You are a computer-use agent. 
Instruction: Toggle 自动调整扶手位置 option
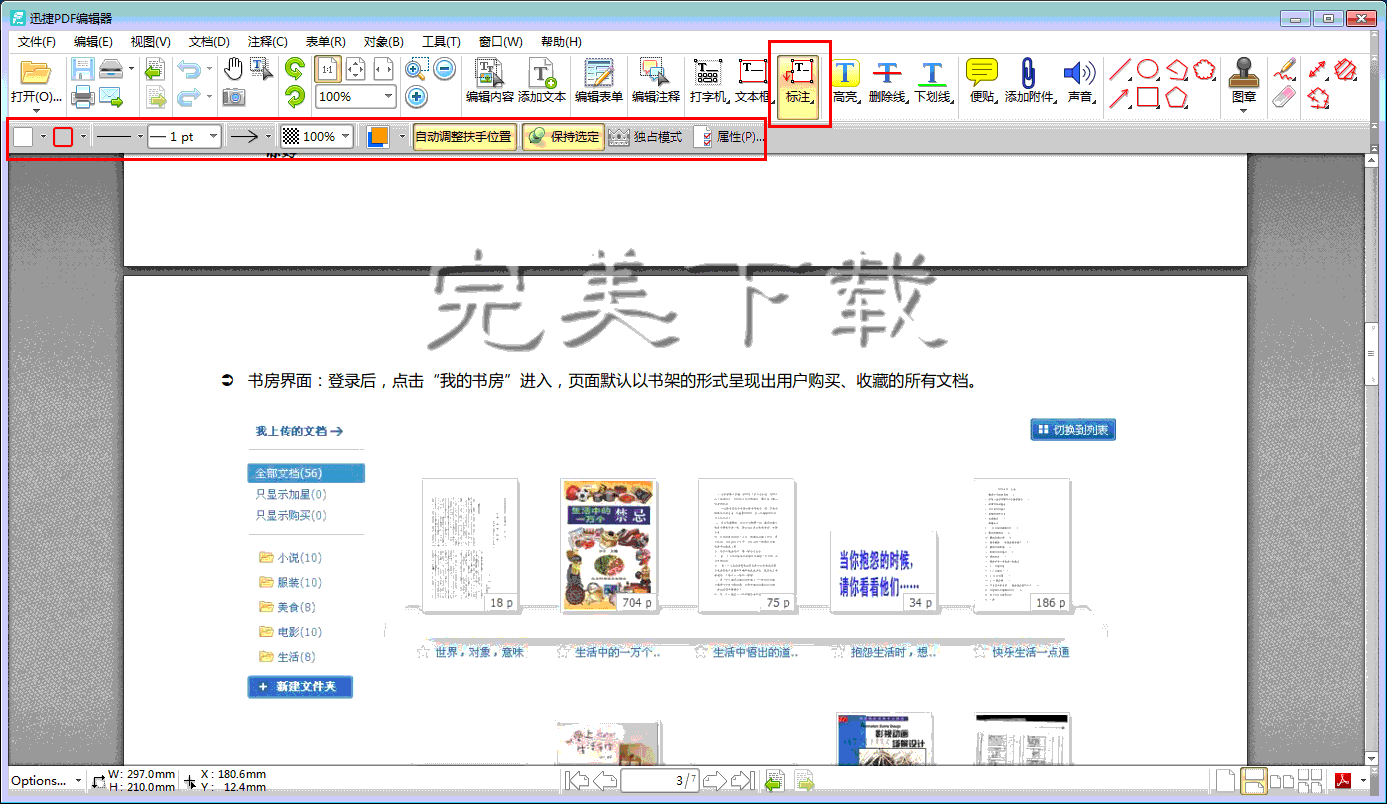coord(465,137)
